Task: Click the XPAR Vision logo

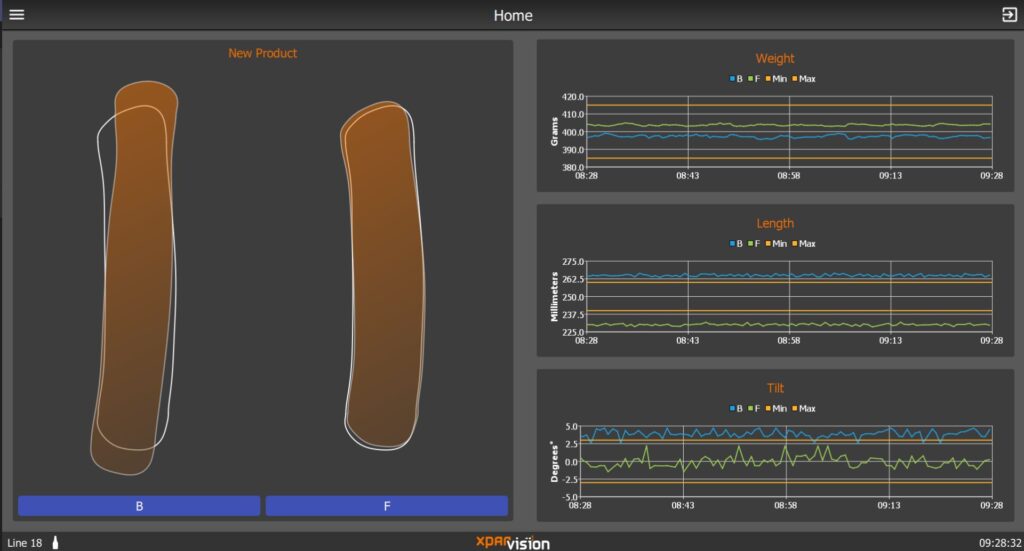Action: (x=512, y=542)
